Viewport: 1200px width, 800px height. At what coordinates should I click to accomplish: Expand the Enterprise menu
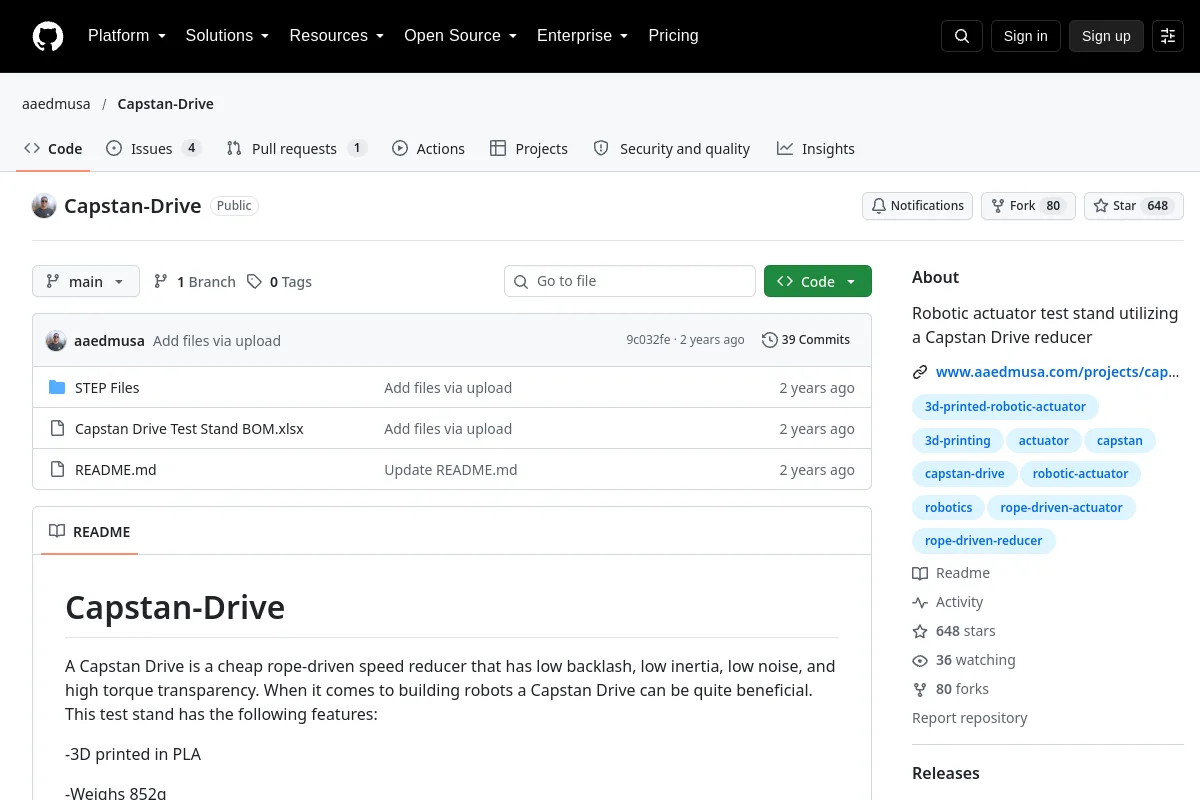pos(583,36)
